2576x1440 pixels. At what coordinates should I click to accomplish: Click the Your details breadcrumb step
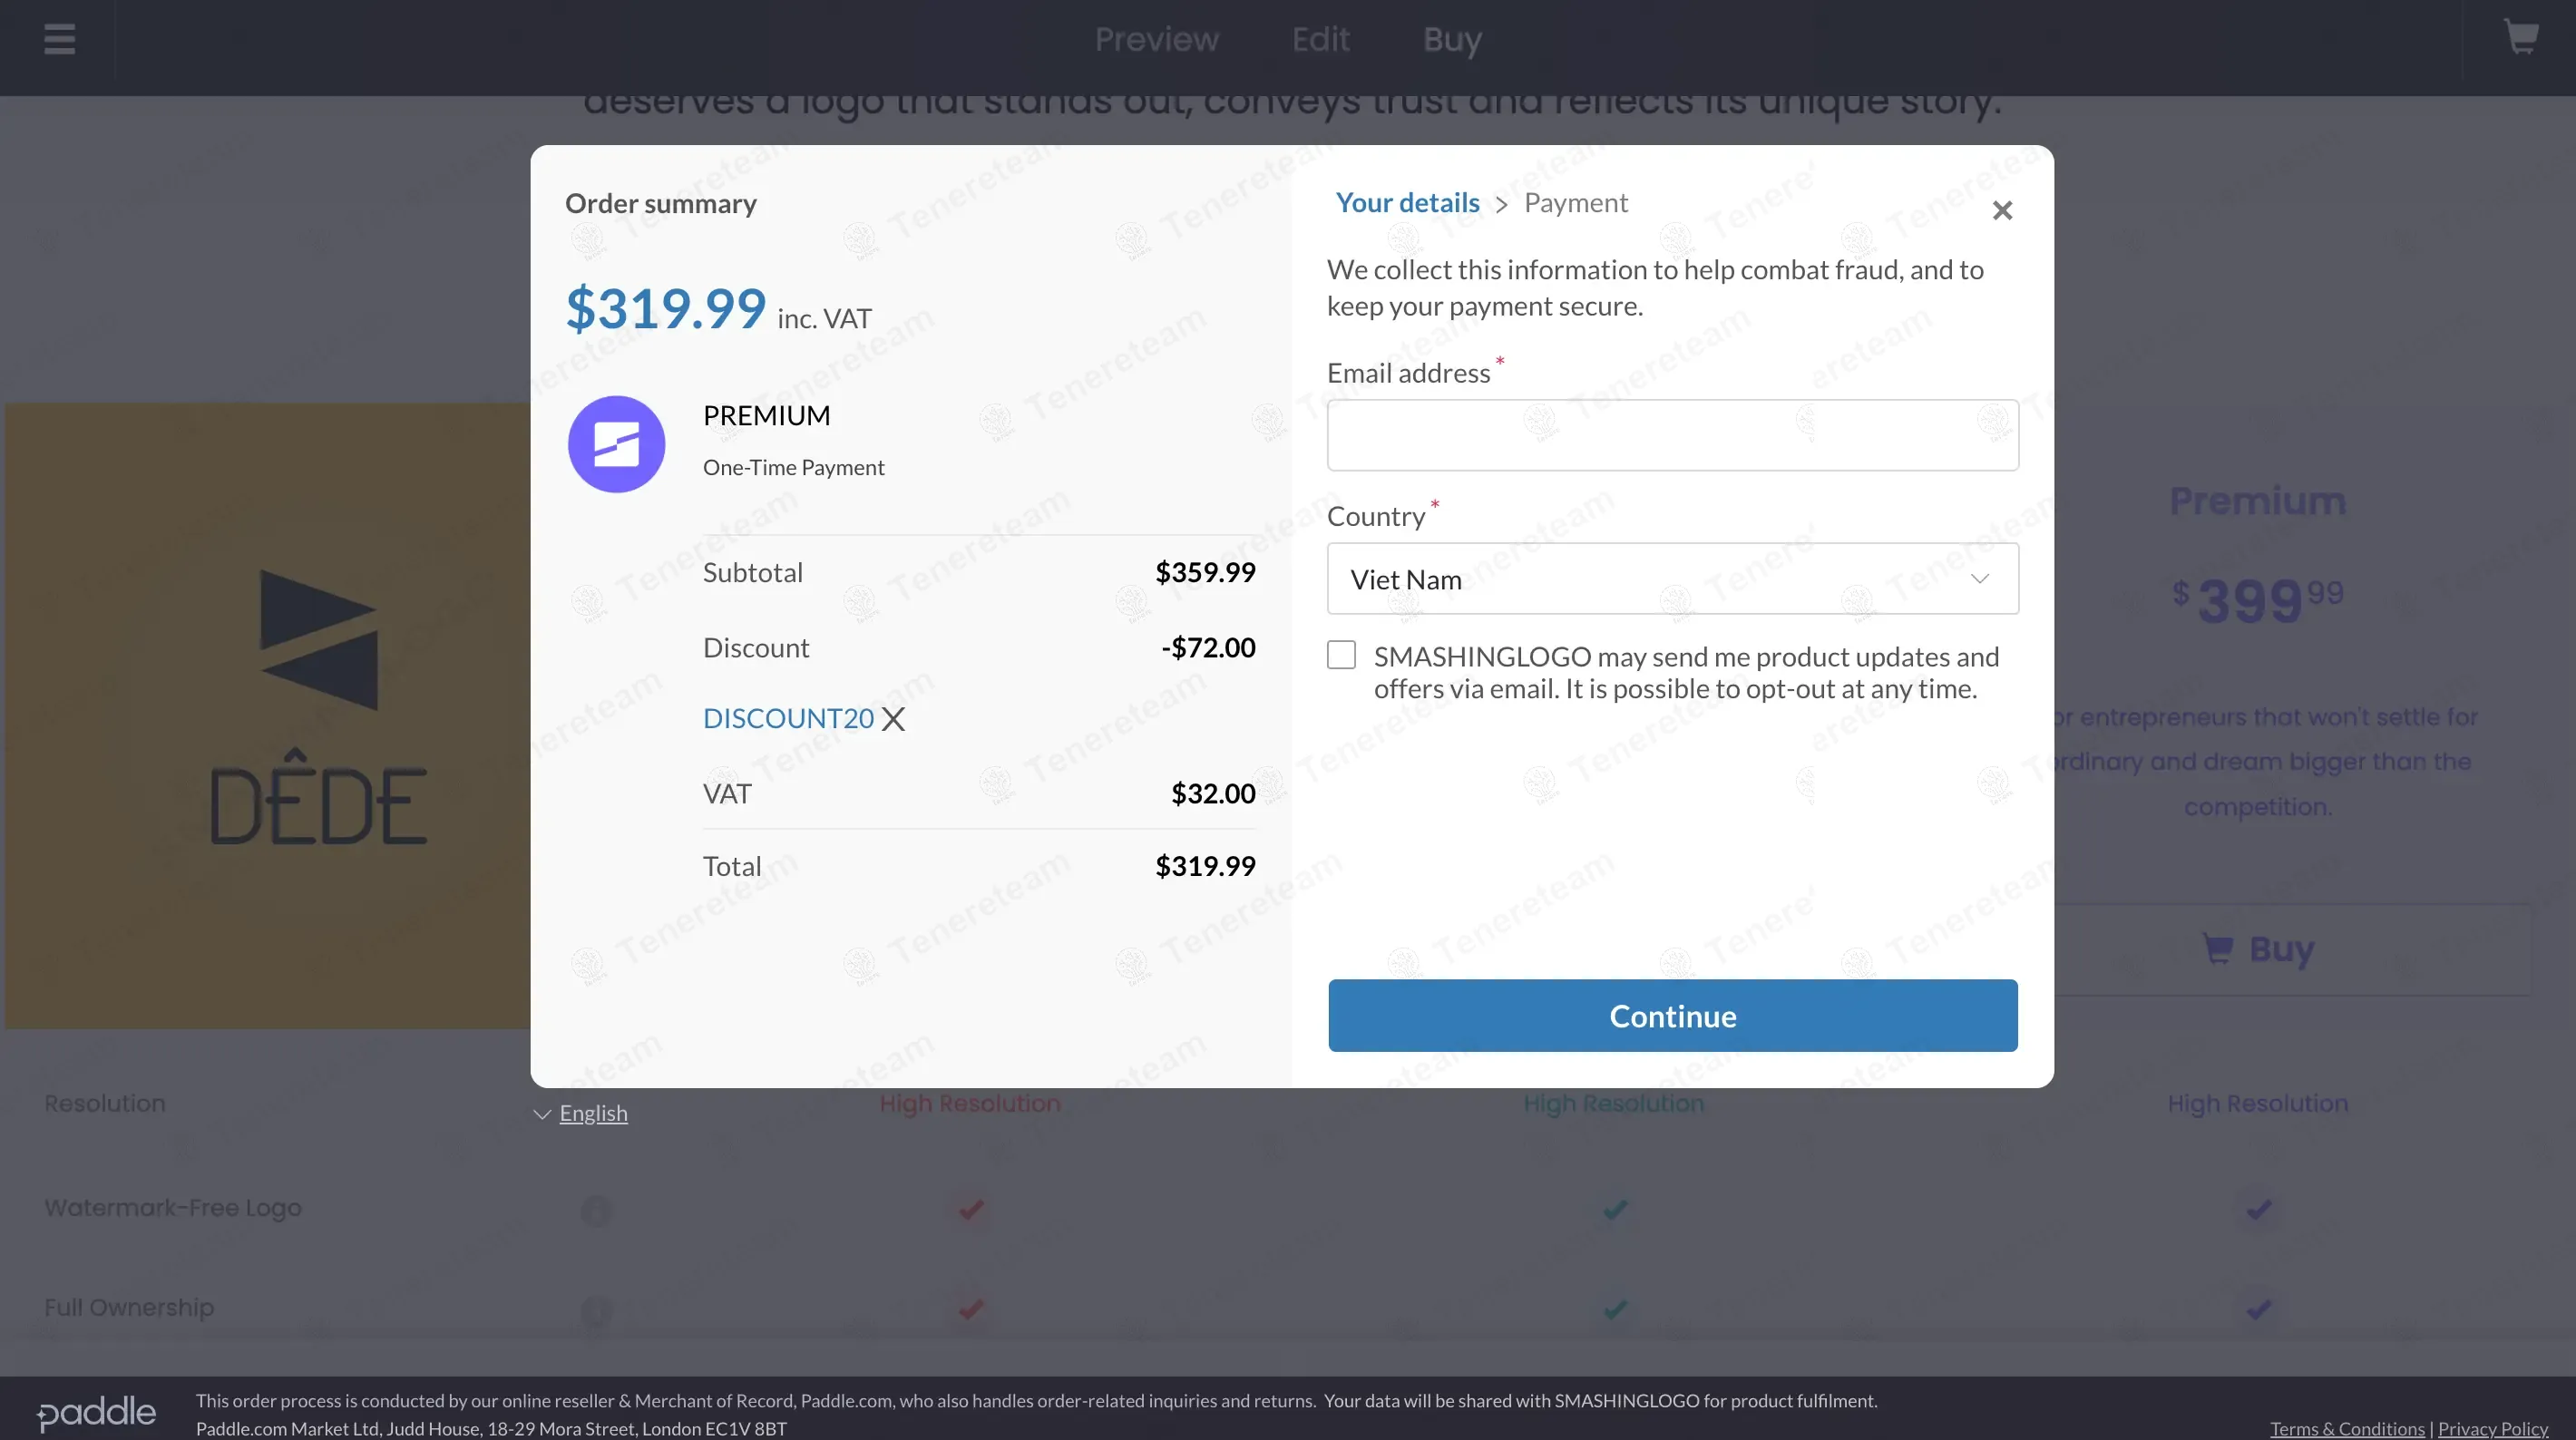tap(1407, 203)
